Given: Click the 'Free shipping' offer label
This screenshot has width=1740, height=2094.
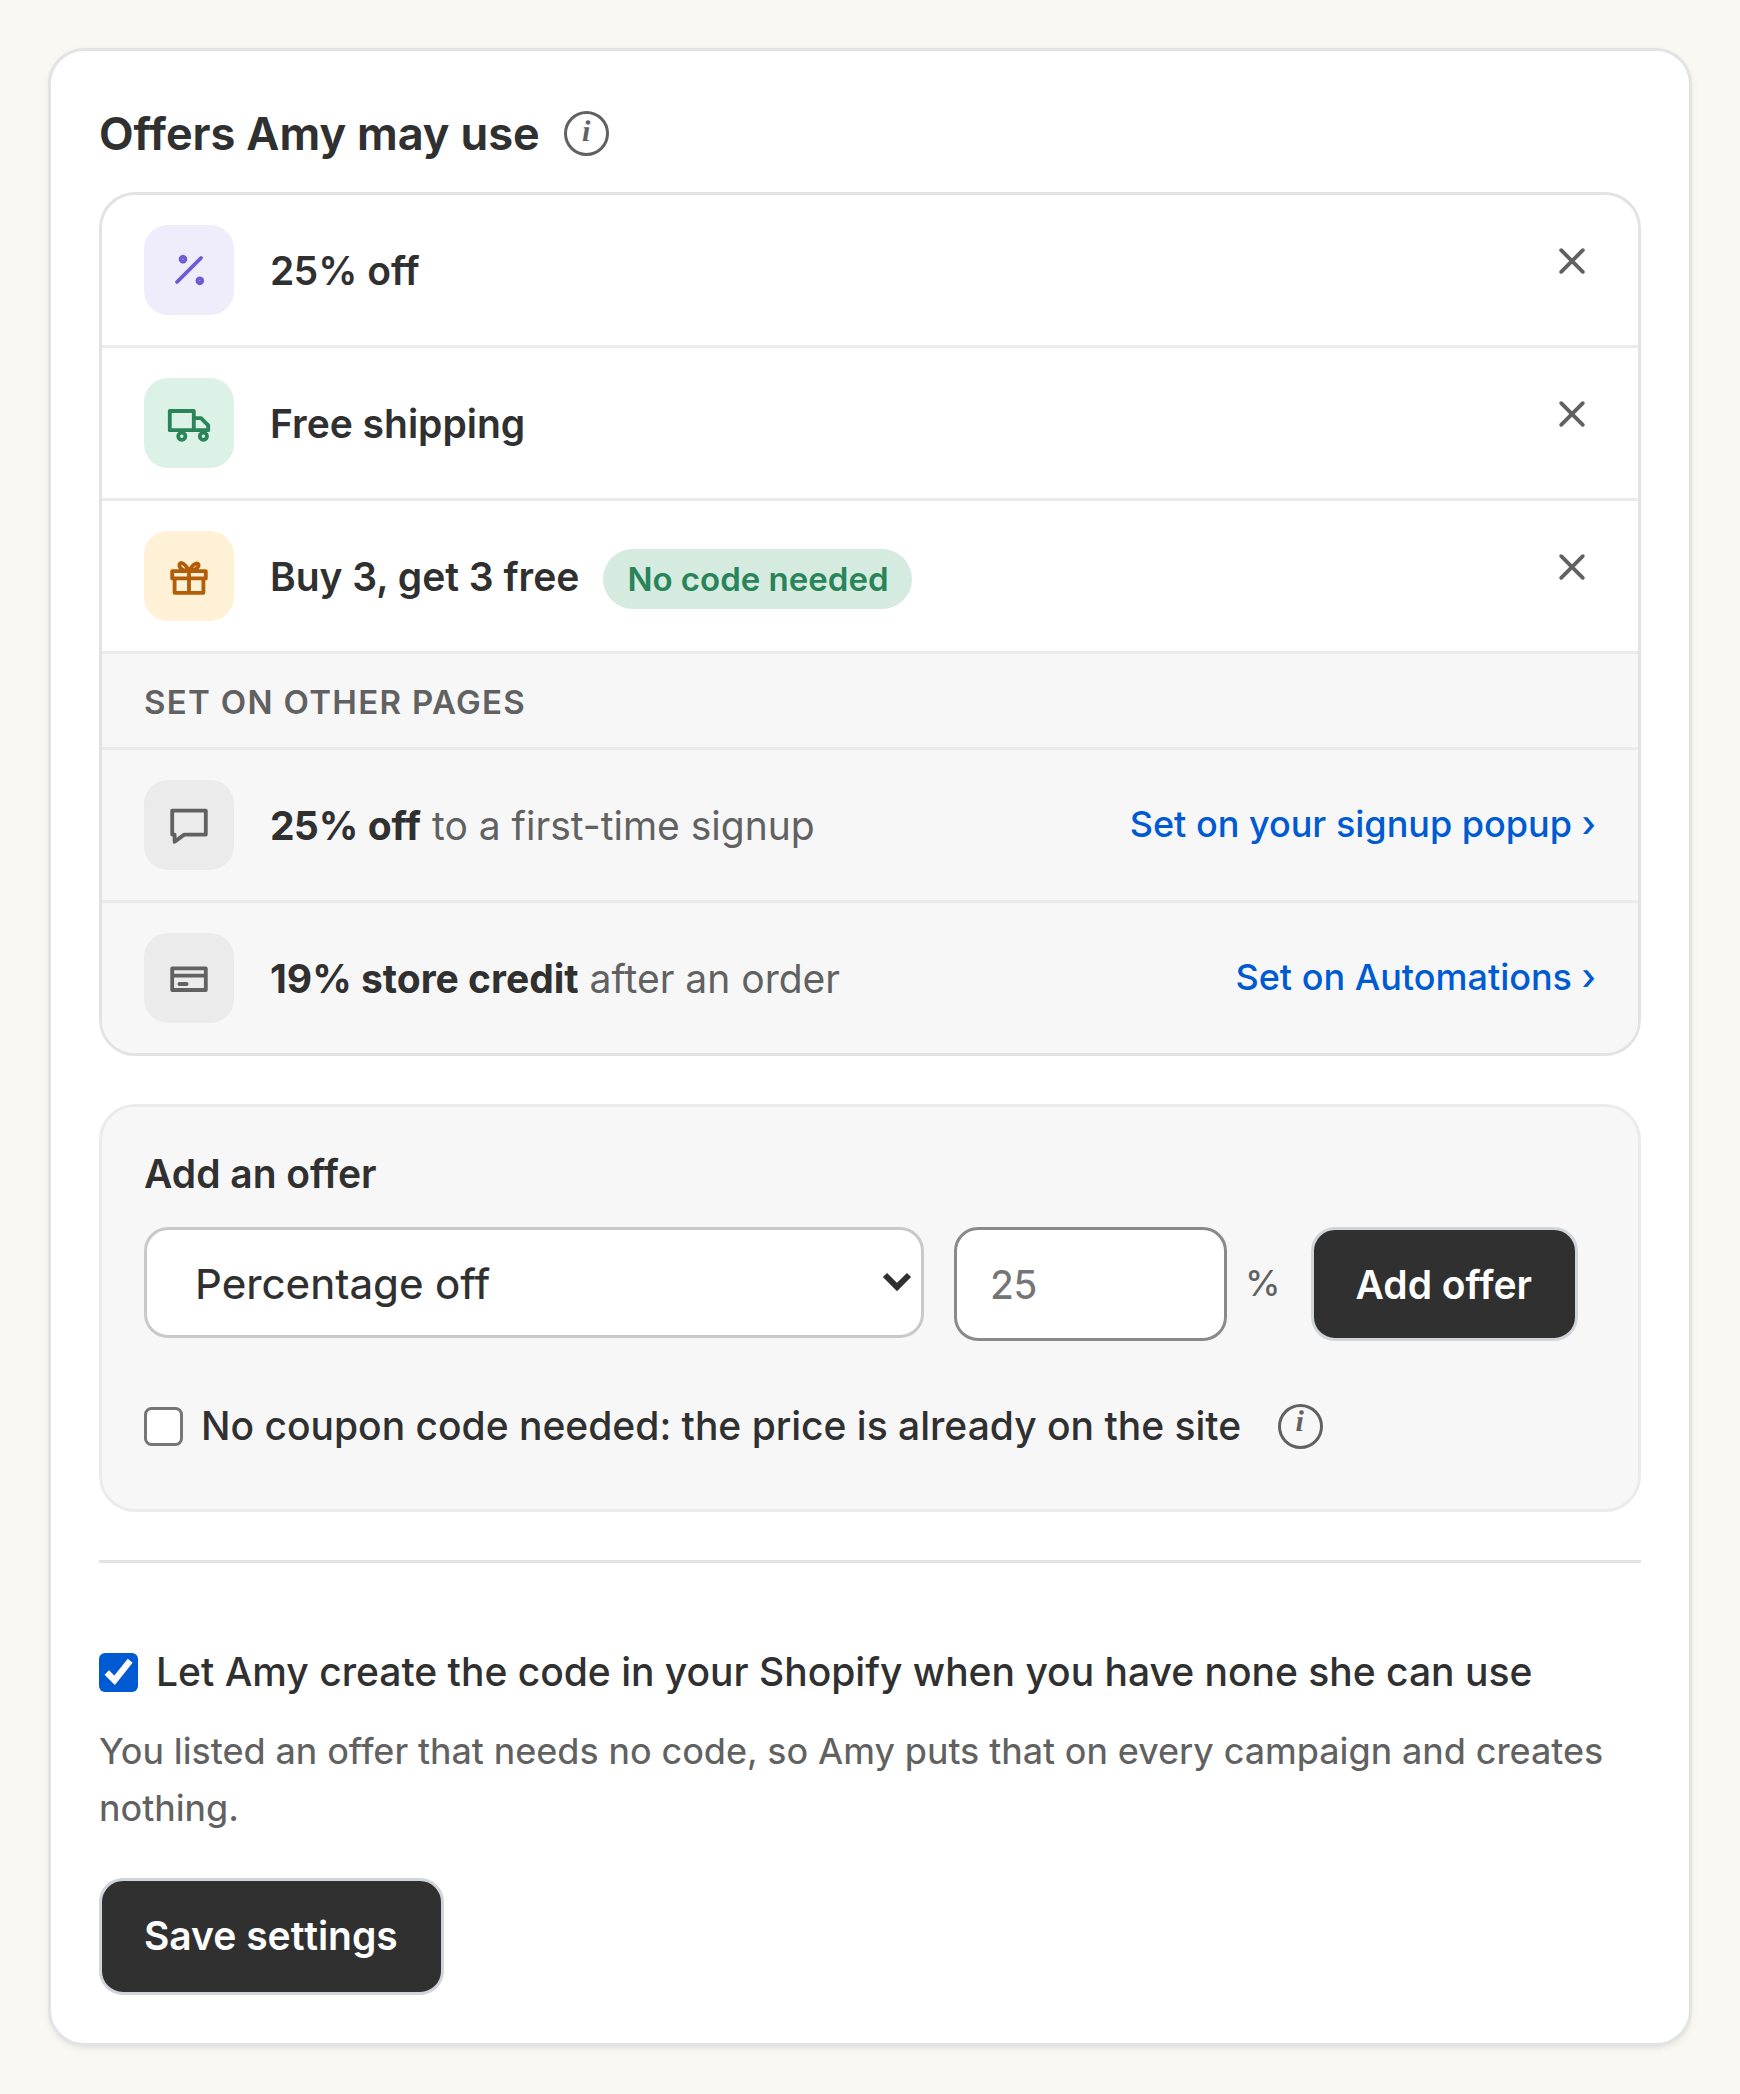Looking at the screenshot, I should [397, 425].
